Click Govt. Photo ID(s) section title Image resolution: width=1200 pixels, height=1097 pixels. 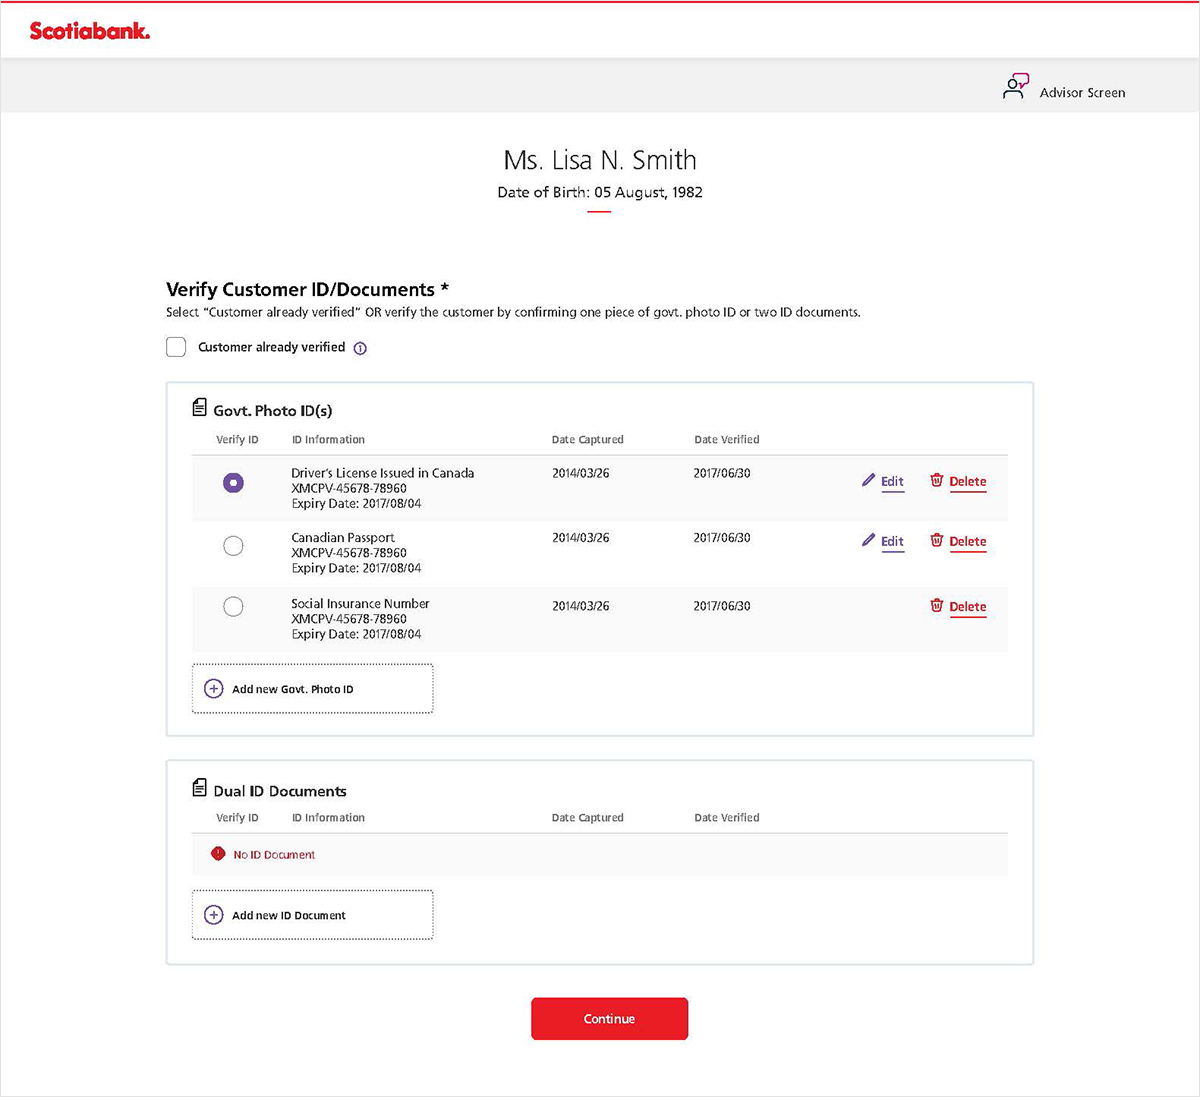click(273, 411)
